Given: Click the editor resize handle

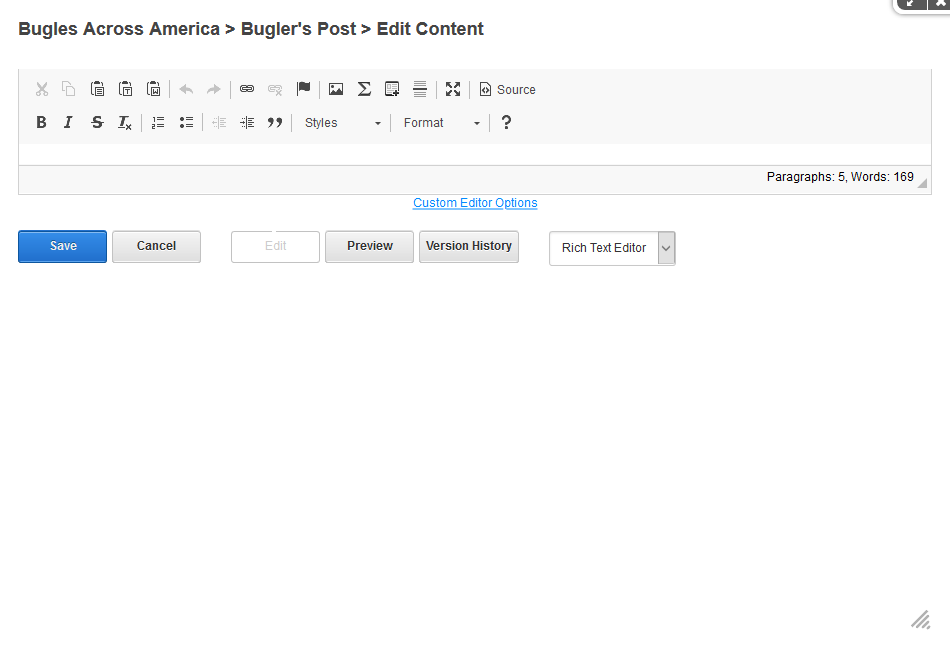Looking at the screenshot, I should tap(922, 183).
